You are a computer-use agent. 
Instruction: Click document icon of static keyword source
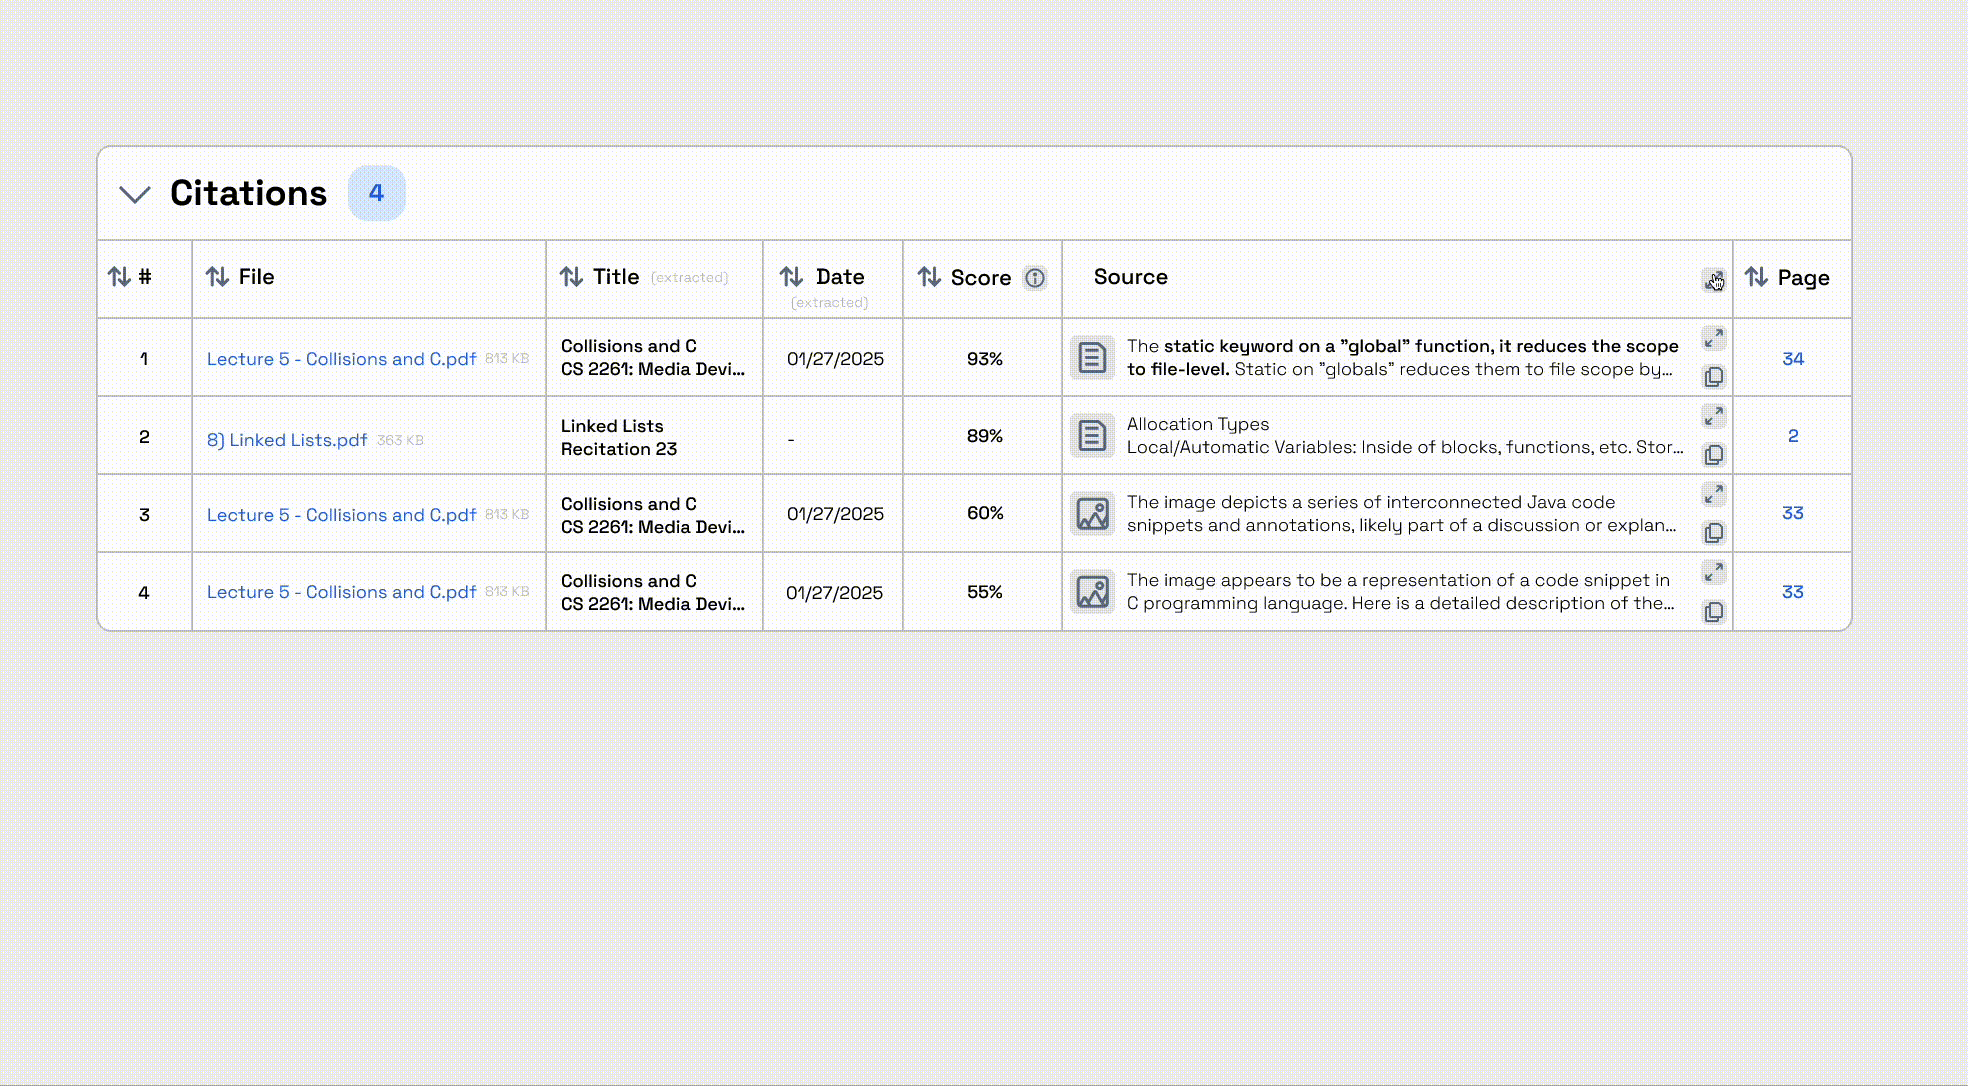[1092, 358]
